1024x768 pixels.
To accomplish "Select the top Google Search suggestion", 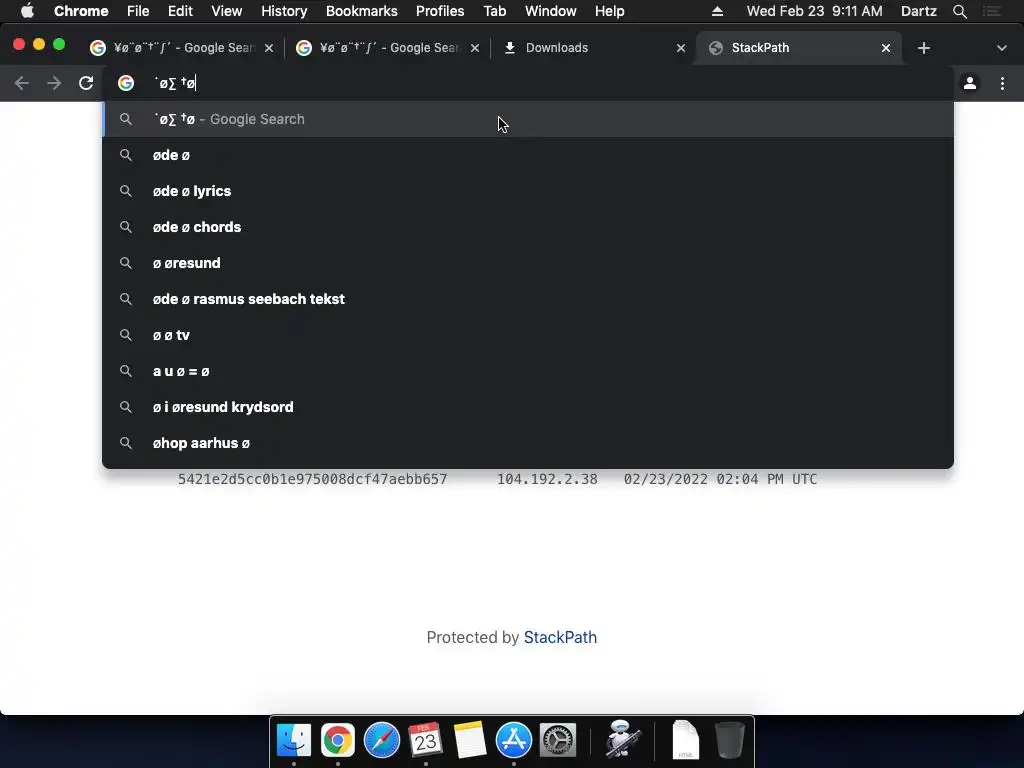I will click(x=528, y=119).
